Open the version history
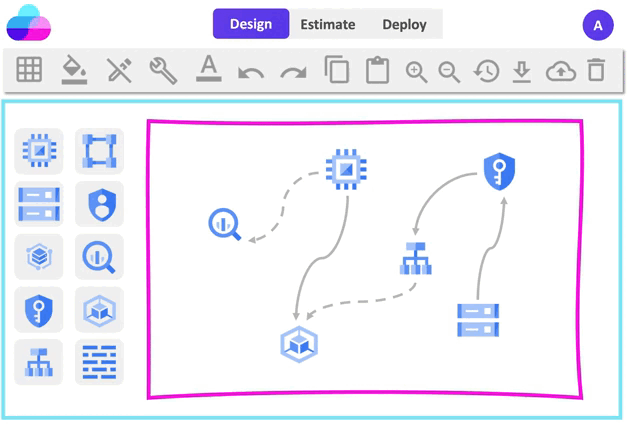The width and height of the screenshot is (630, 426). pos(486,71)
